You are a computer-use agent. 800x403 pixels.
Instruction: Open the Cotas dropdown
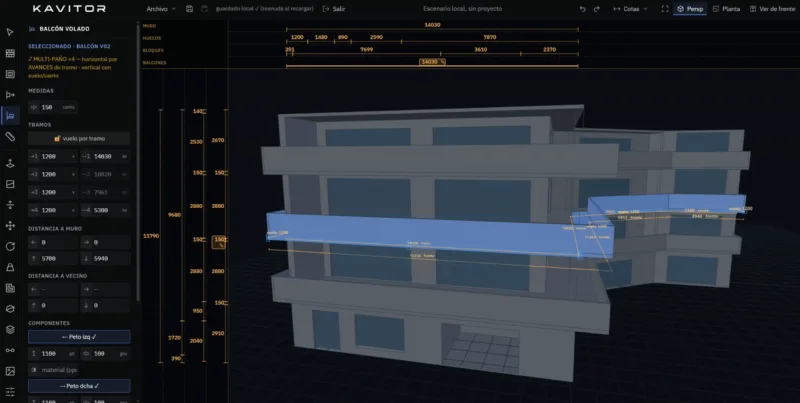(631, 9)
